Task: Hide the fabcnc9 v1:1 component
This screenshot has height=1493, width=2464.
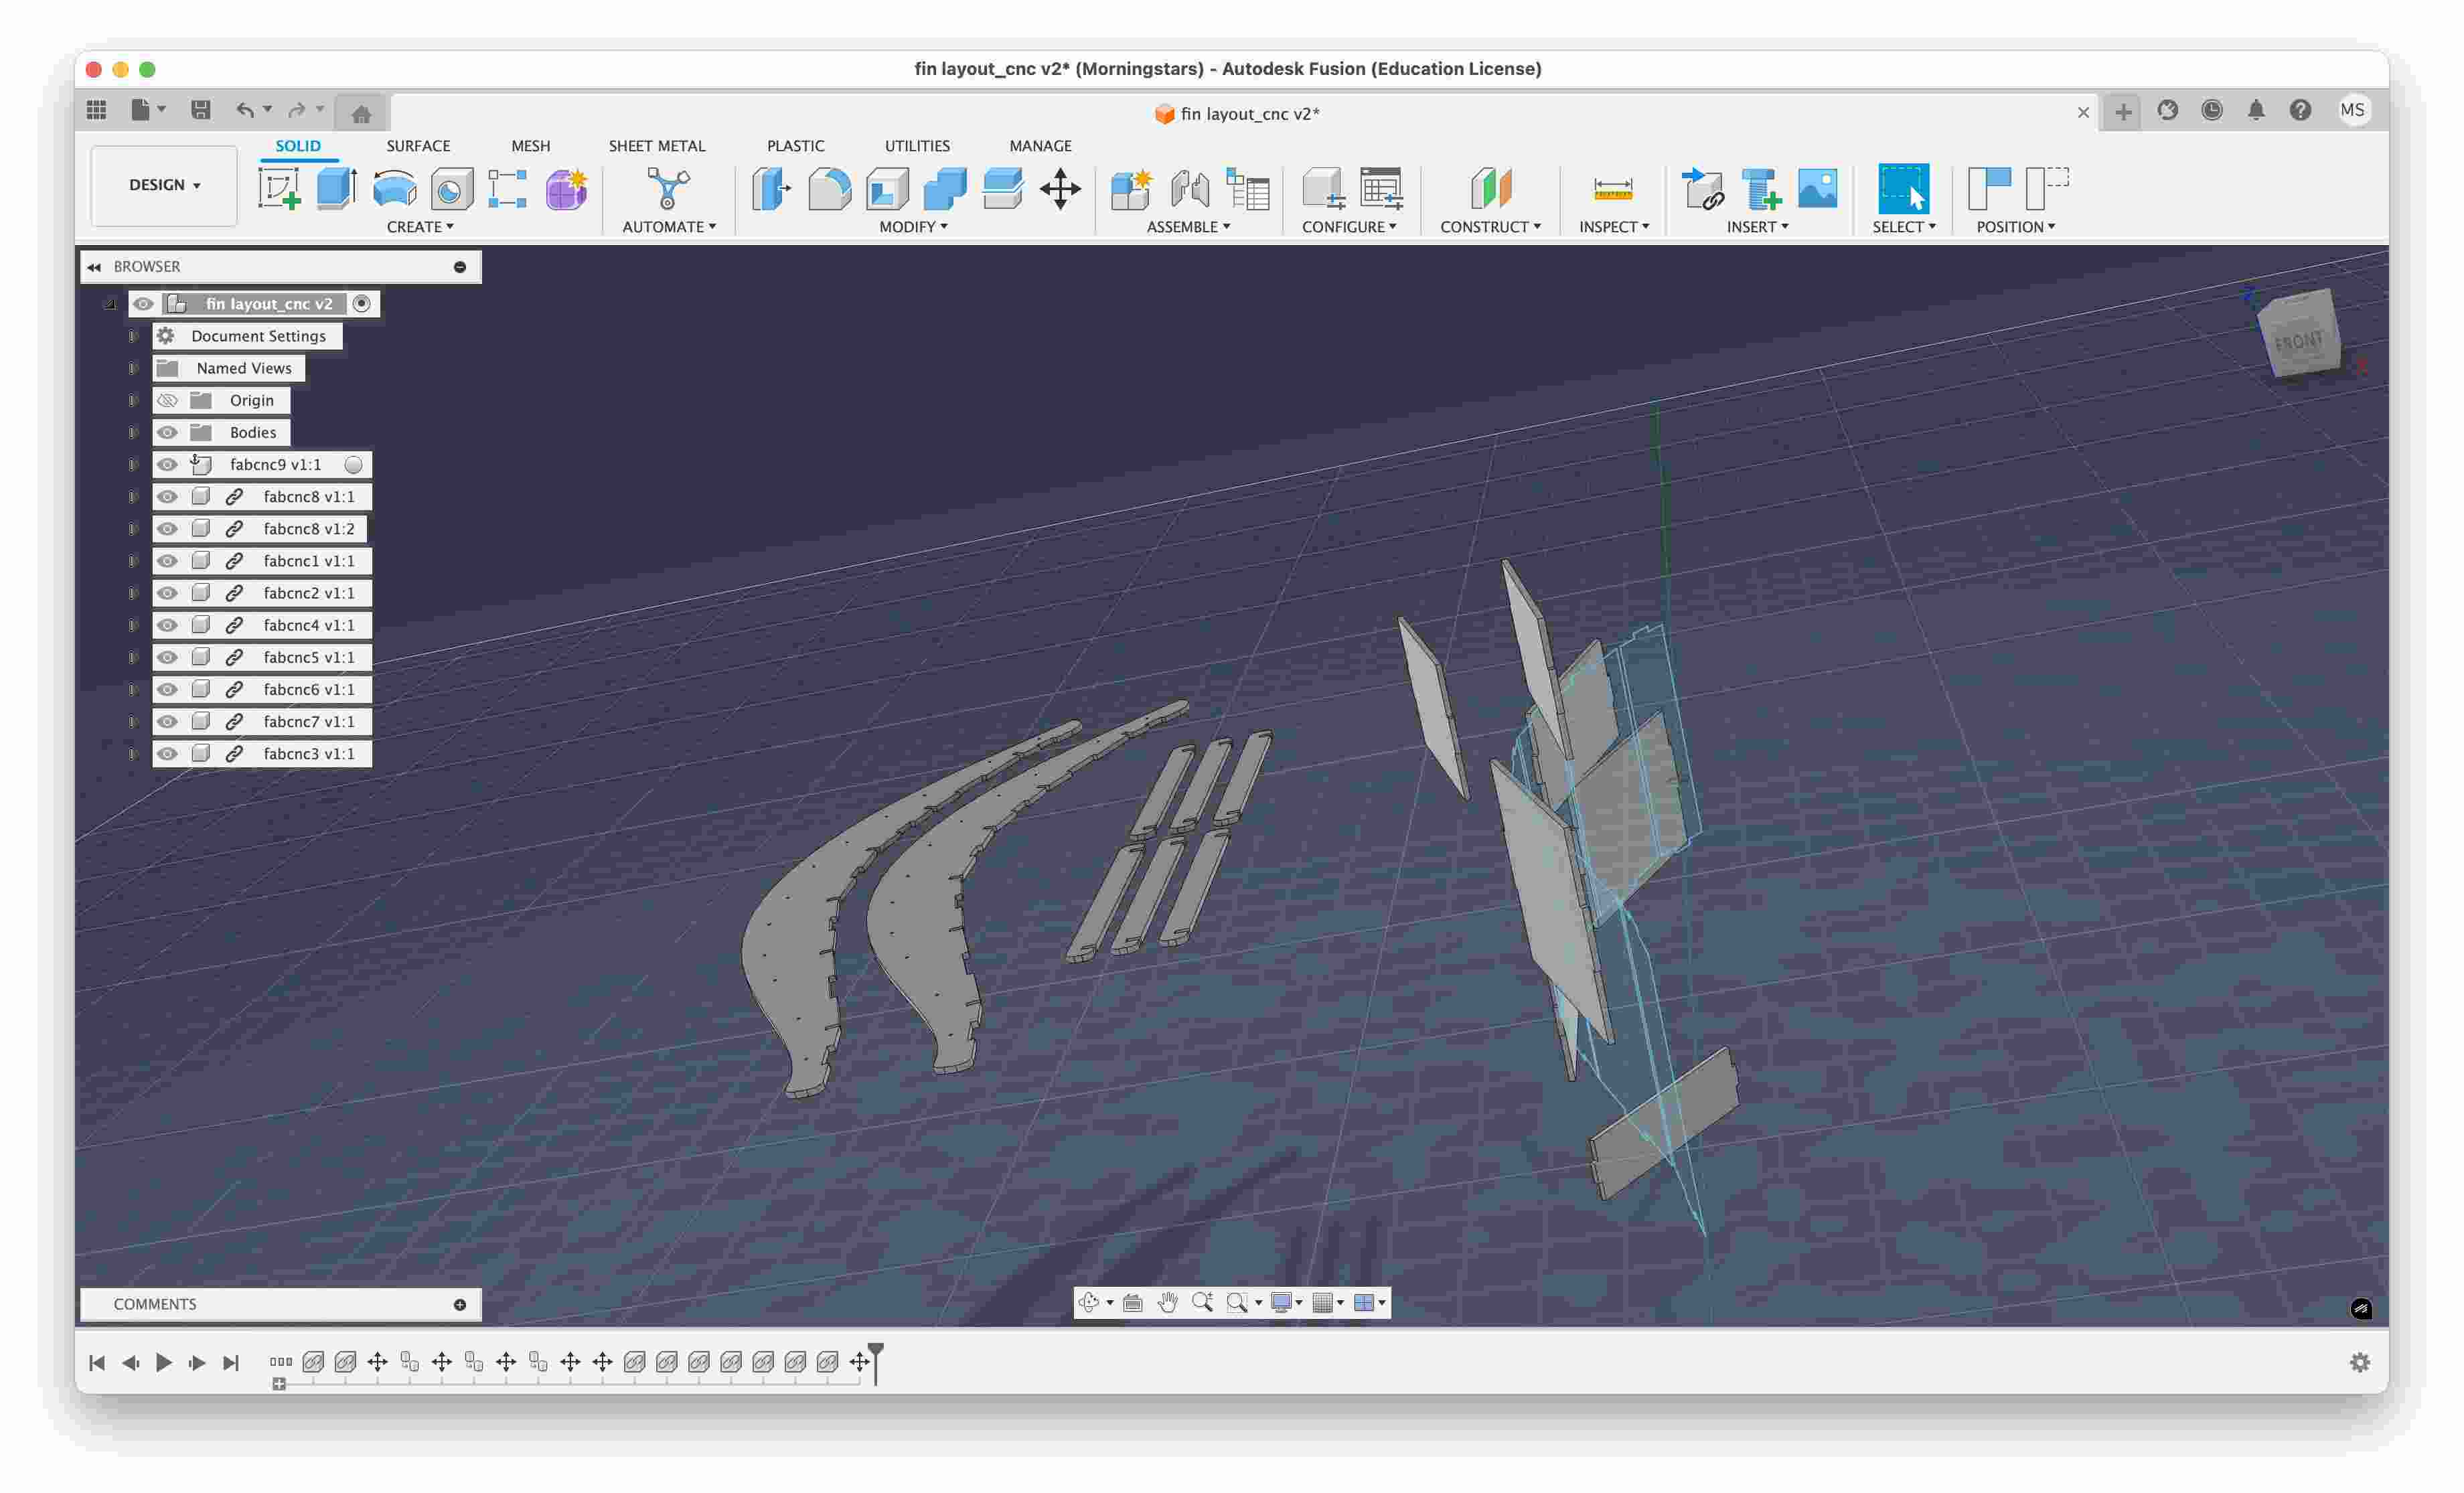Action: pos(167,464)
